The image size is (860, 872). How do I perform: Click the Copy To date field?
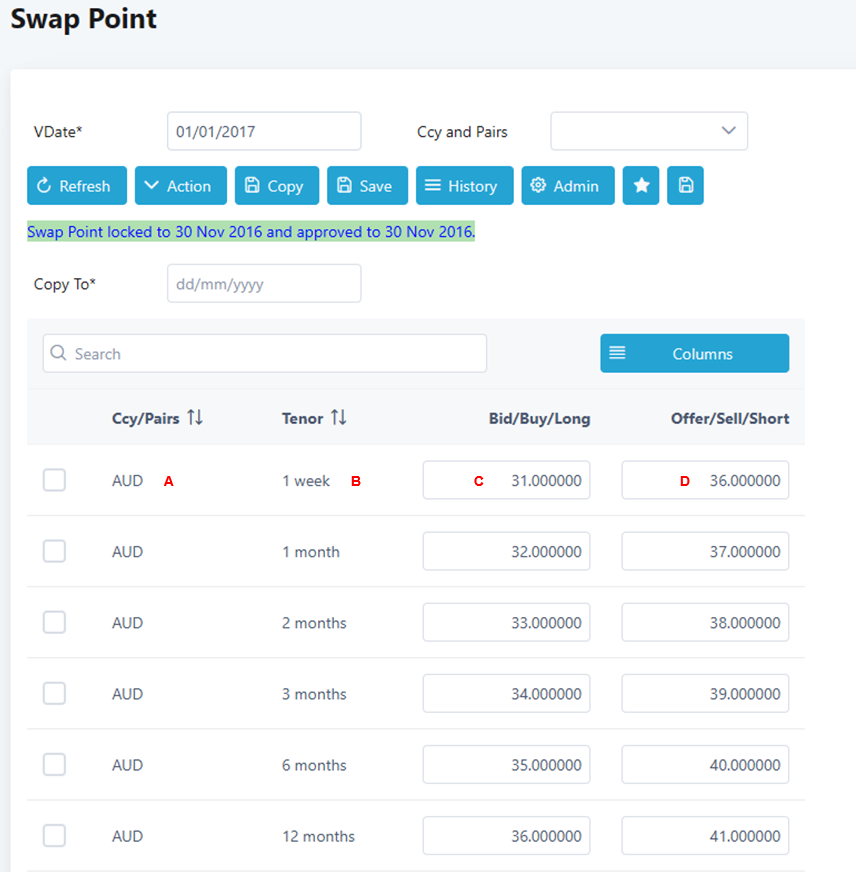tap(263, 284)
